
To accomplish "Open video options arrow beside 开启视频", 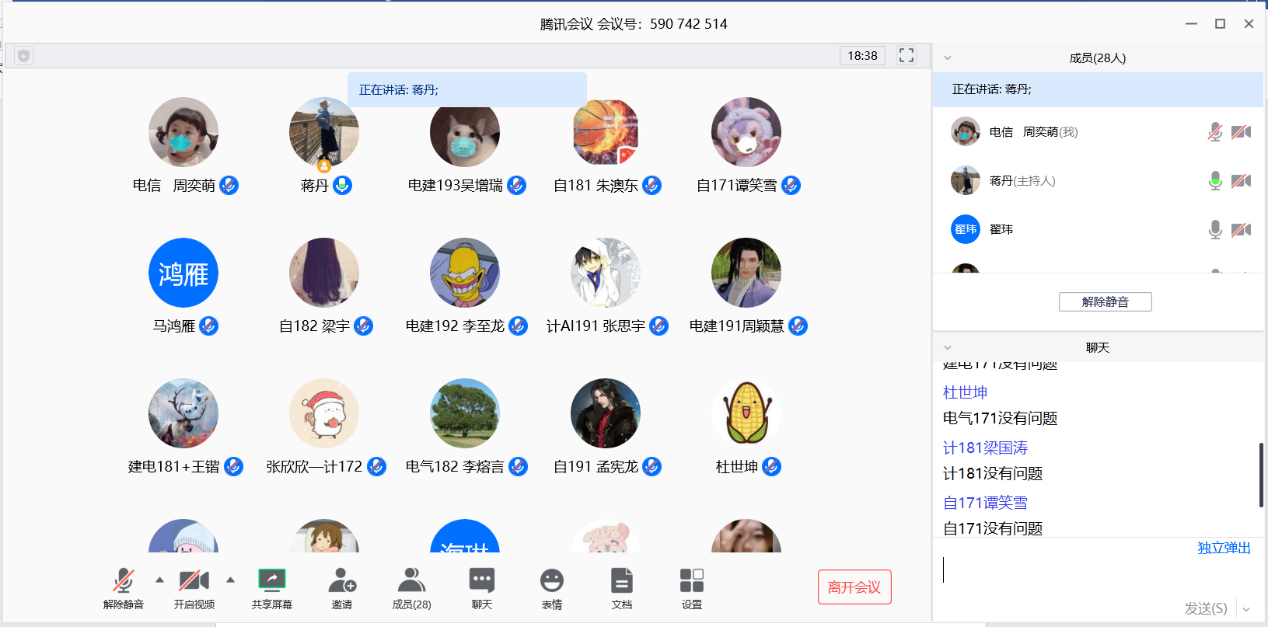I will (x=230, y=579).
